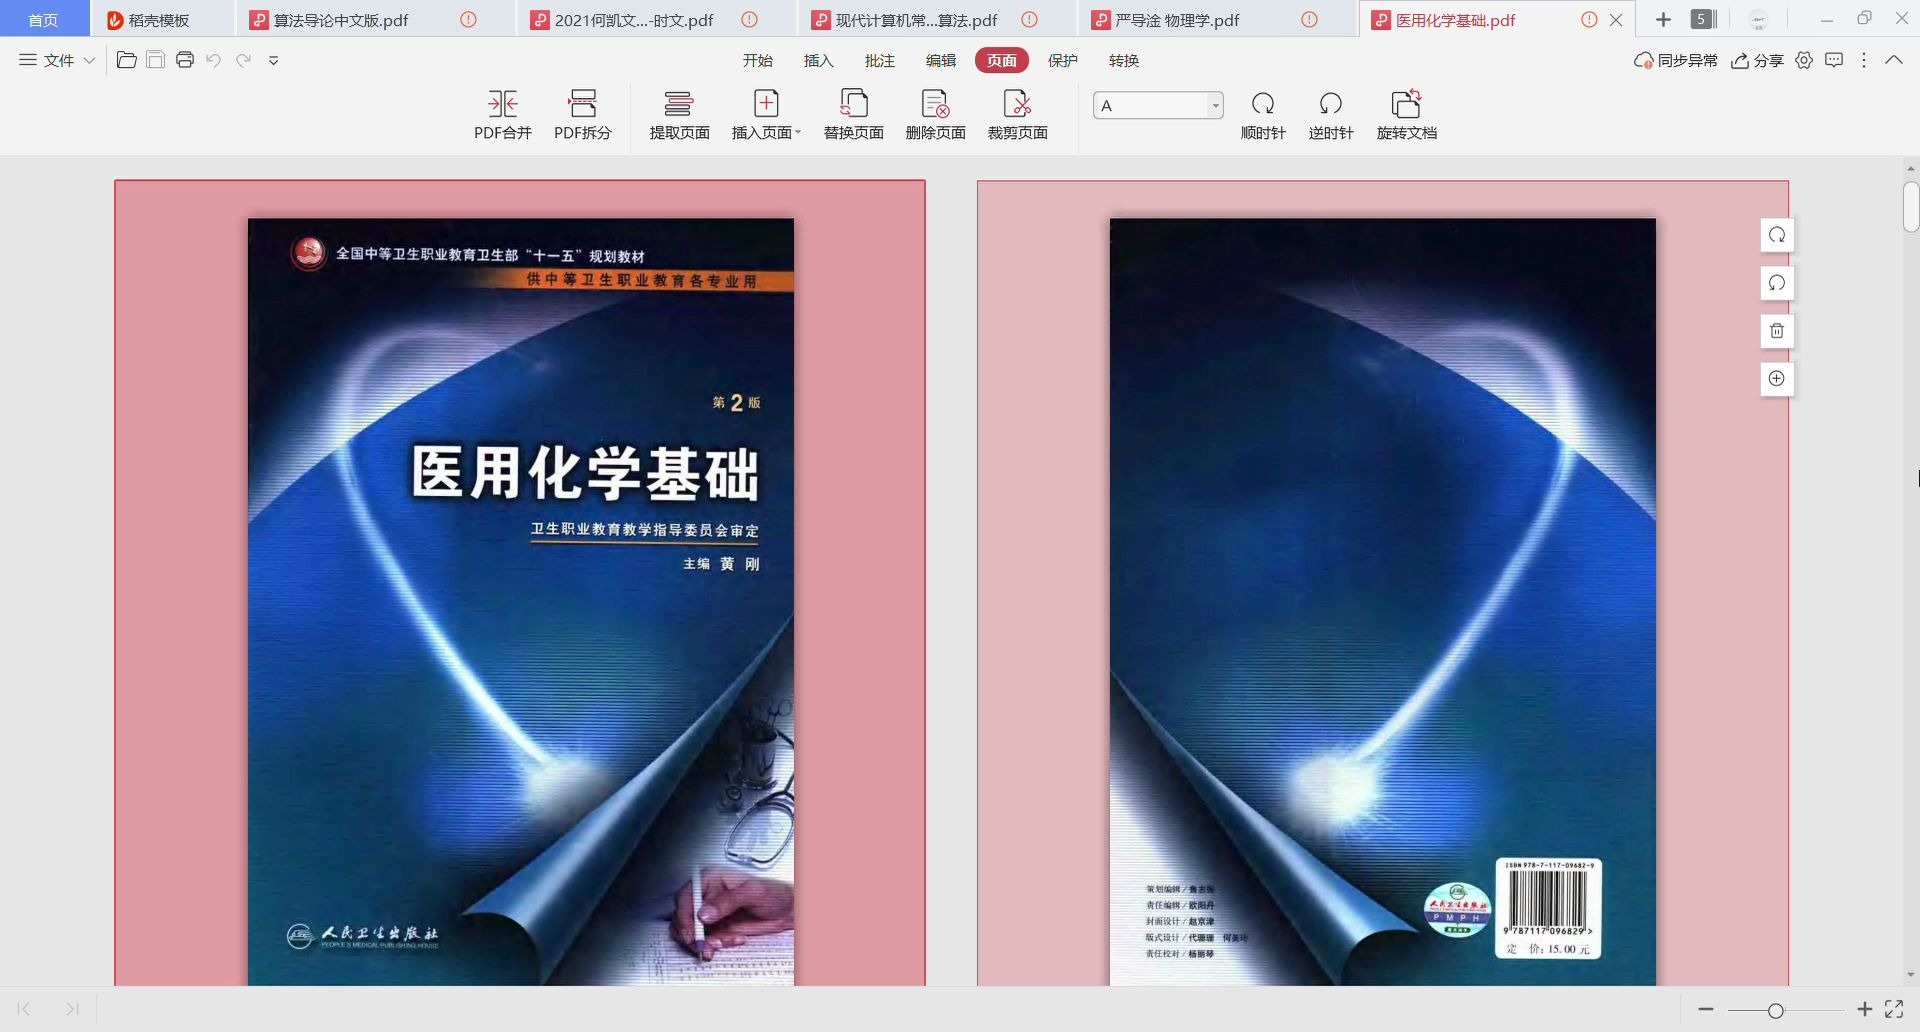Image resolution: width=1920 pixels, height=1032 pixels.
Task: Collapse the ribbon with the up chevron
Action: click(x=1894, y=60)
